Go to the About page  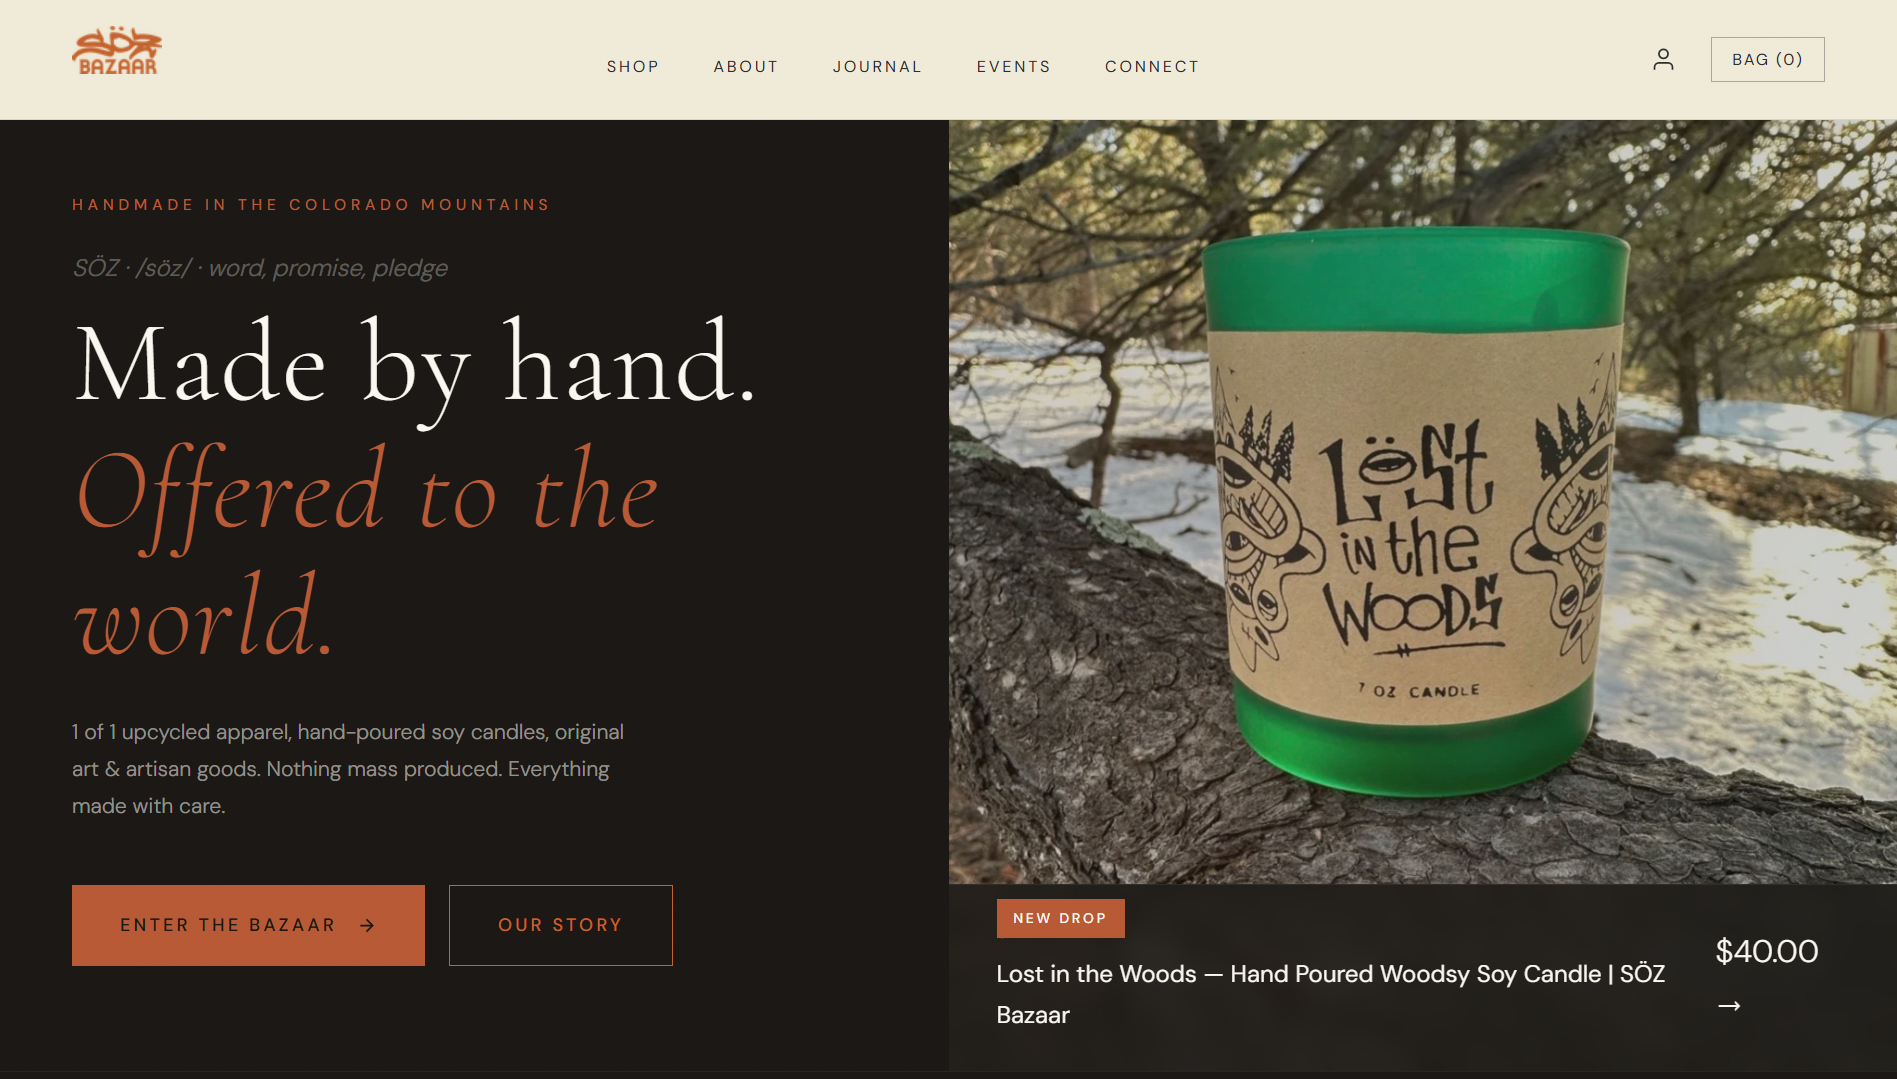click(746, 67)
